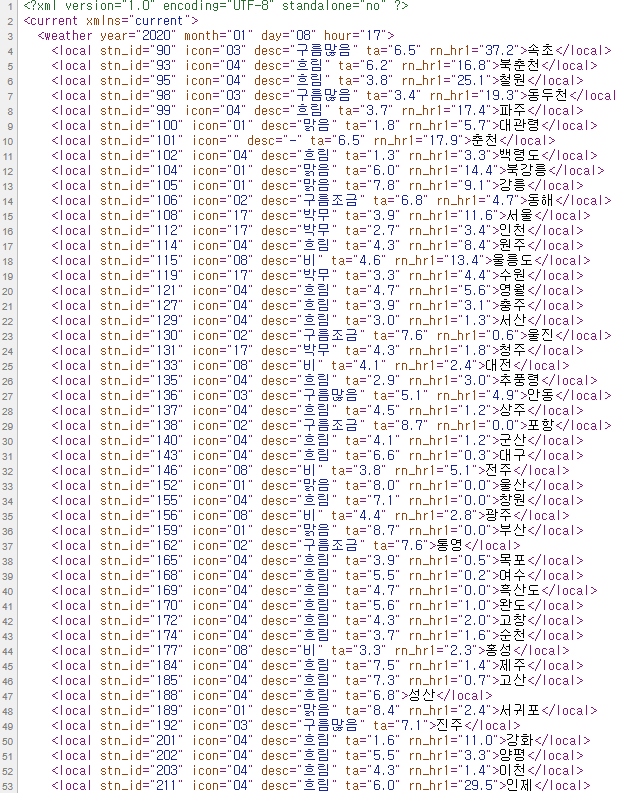The height and width of the screenshot is (793, 619).
Task: Select station name 동해
Action: (541, 200)
